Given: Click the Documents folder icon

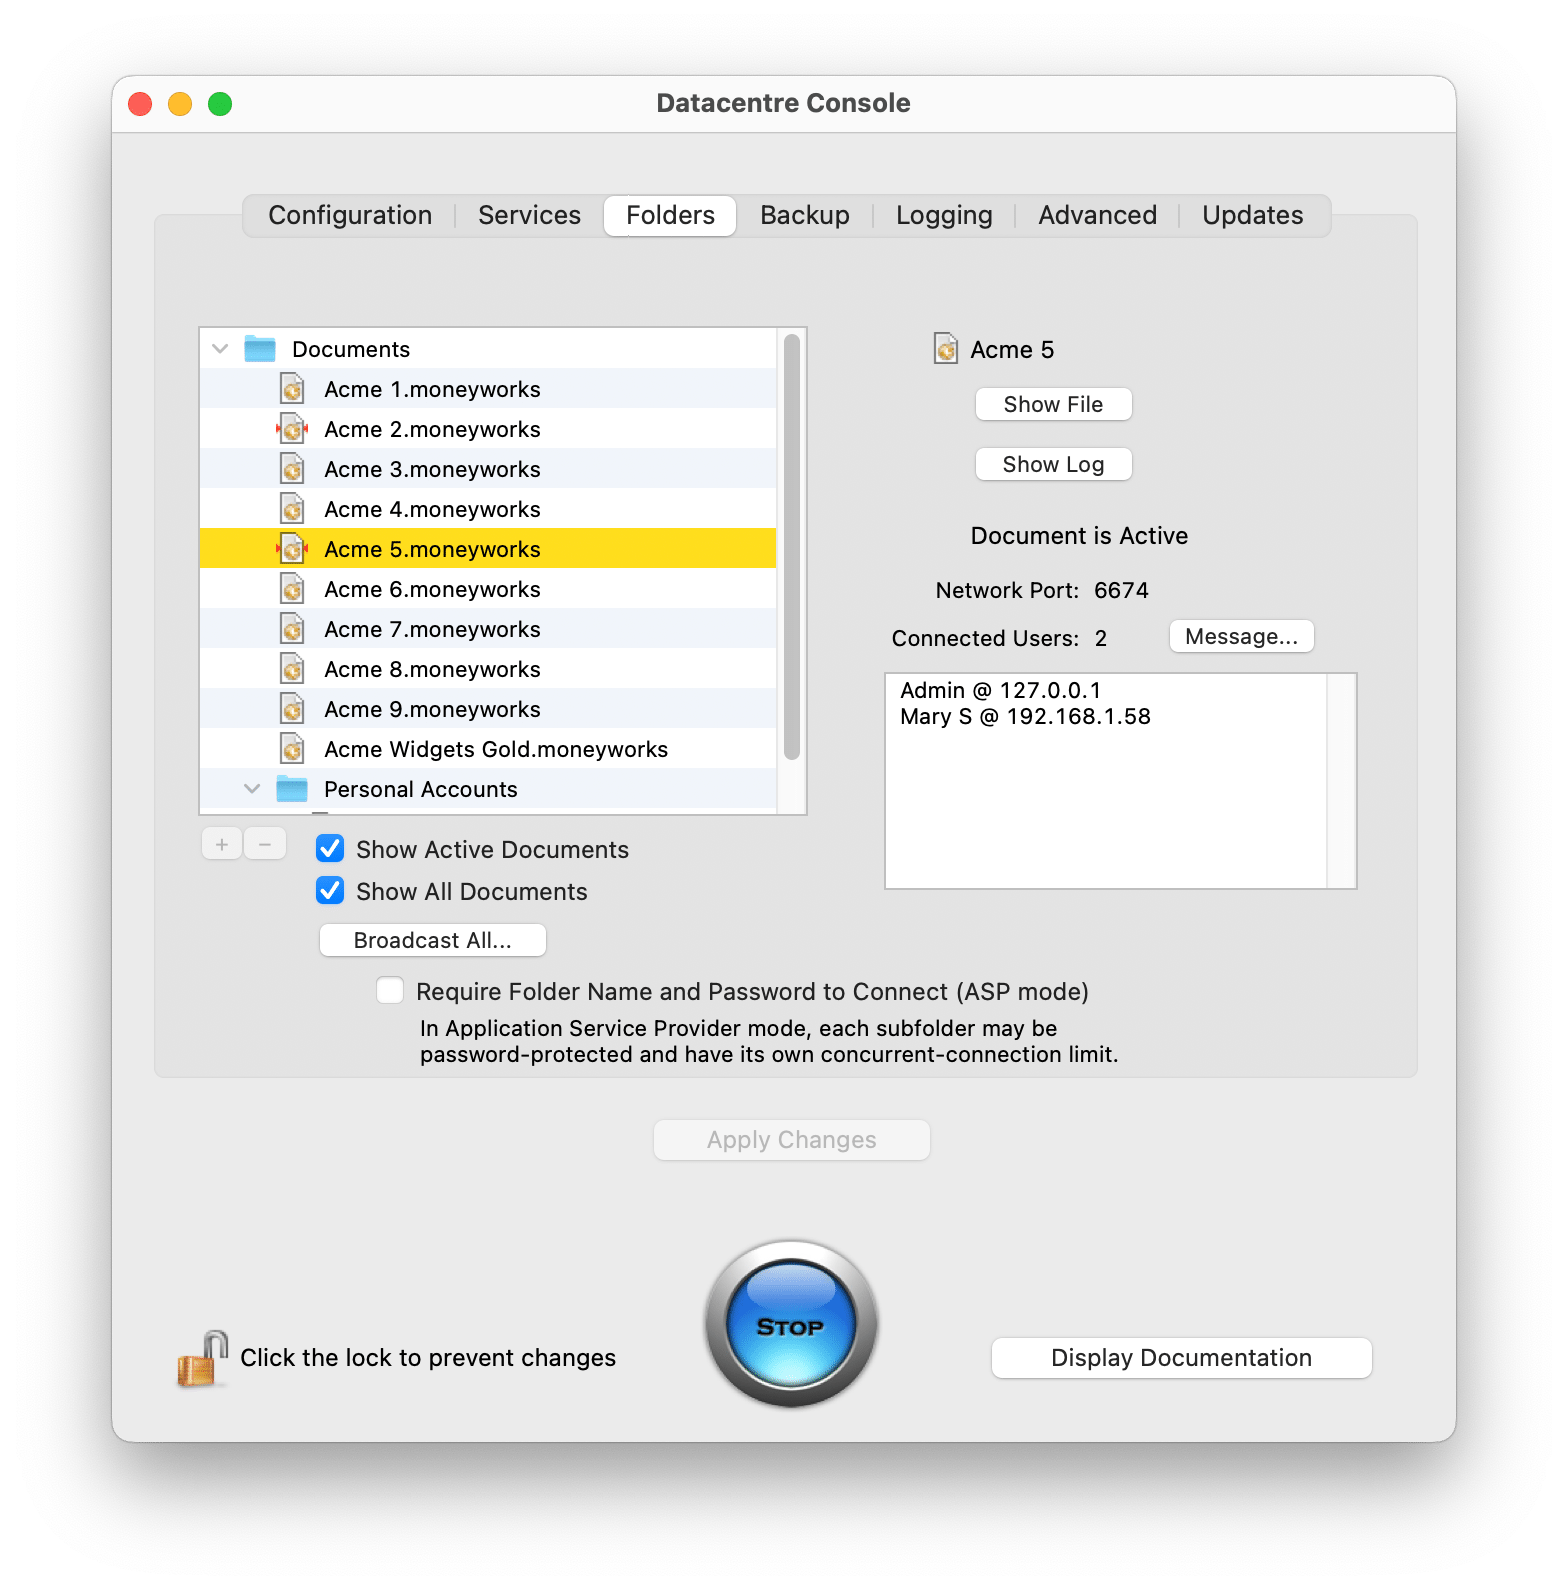Looking at the screenshot, I should tap(260, 348).
